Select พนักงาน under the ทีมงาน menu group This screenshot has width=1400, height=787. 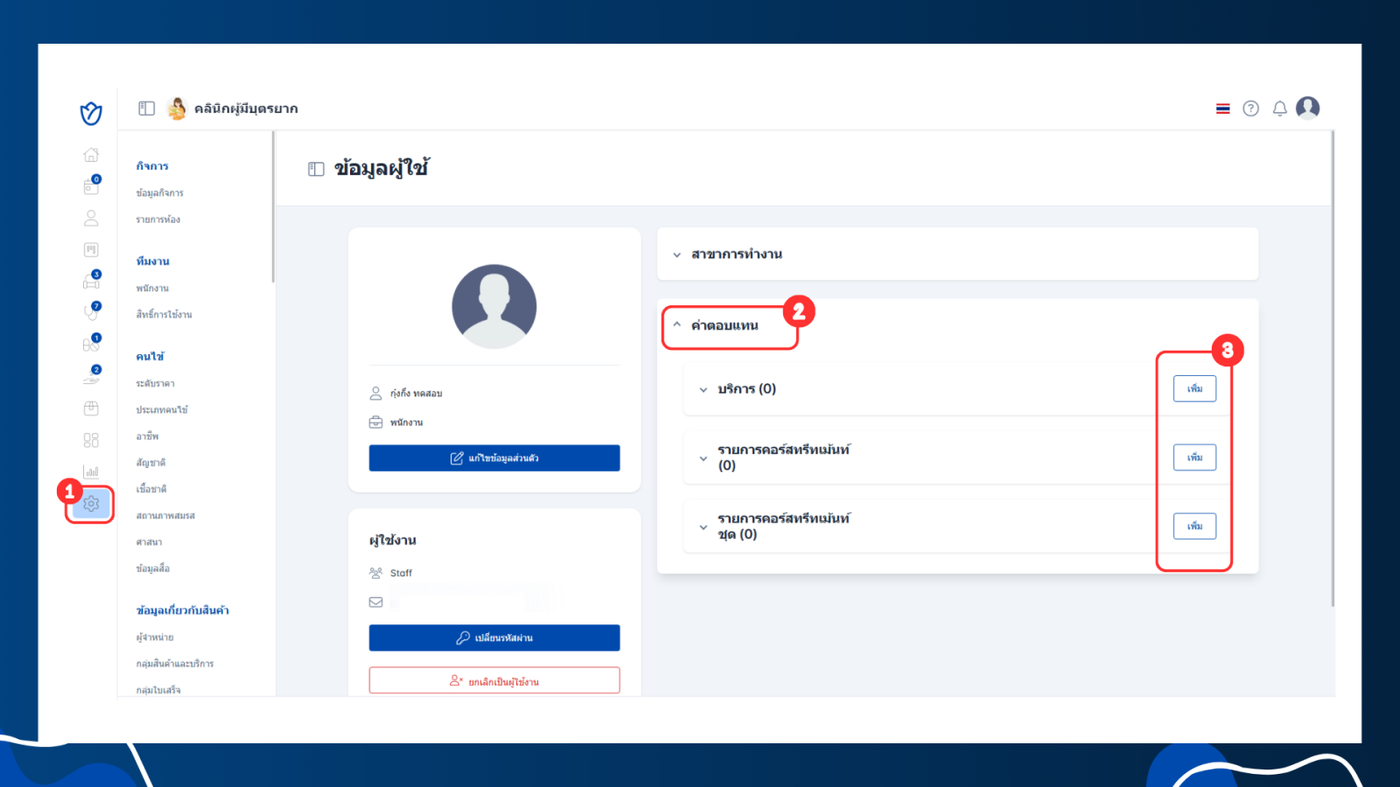[x=152, y=288]
